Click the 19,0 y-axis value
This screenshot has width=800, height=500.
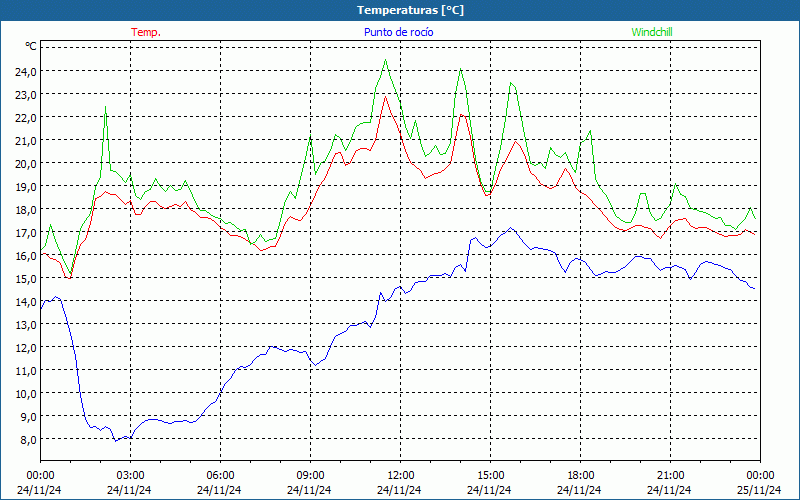(x=26, y=186)
